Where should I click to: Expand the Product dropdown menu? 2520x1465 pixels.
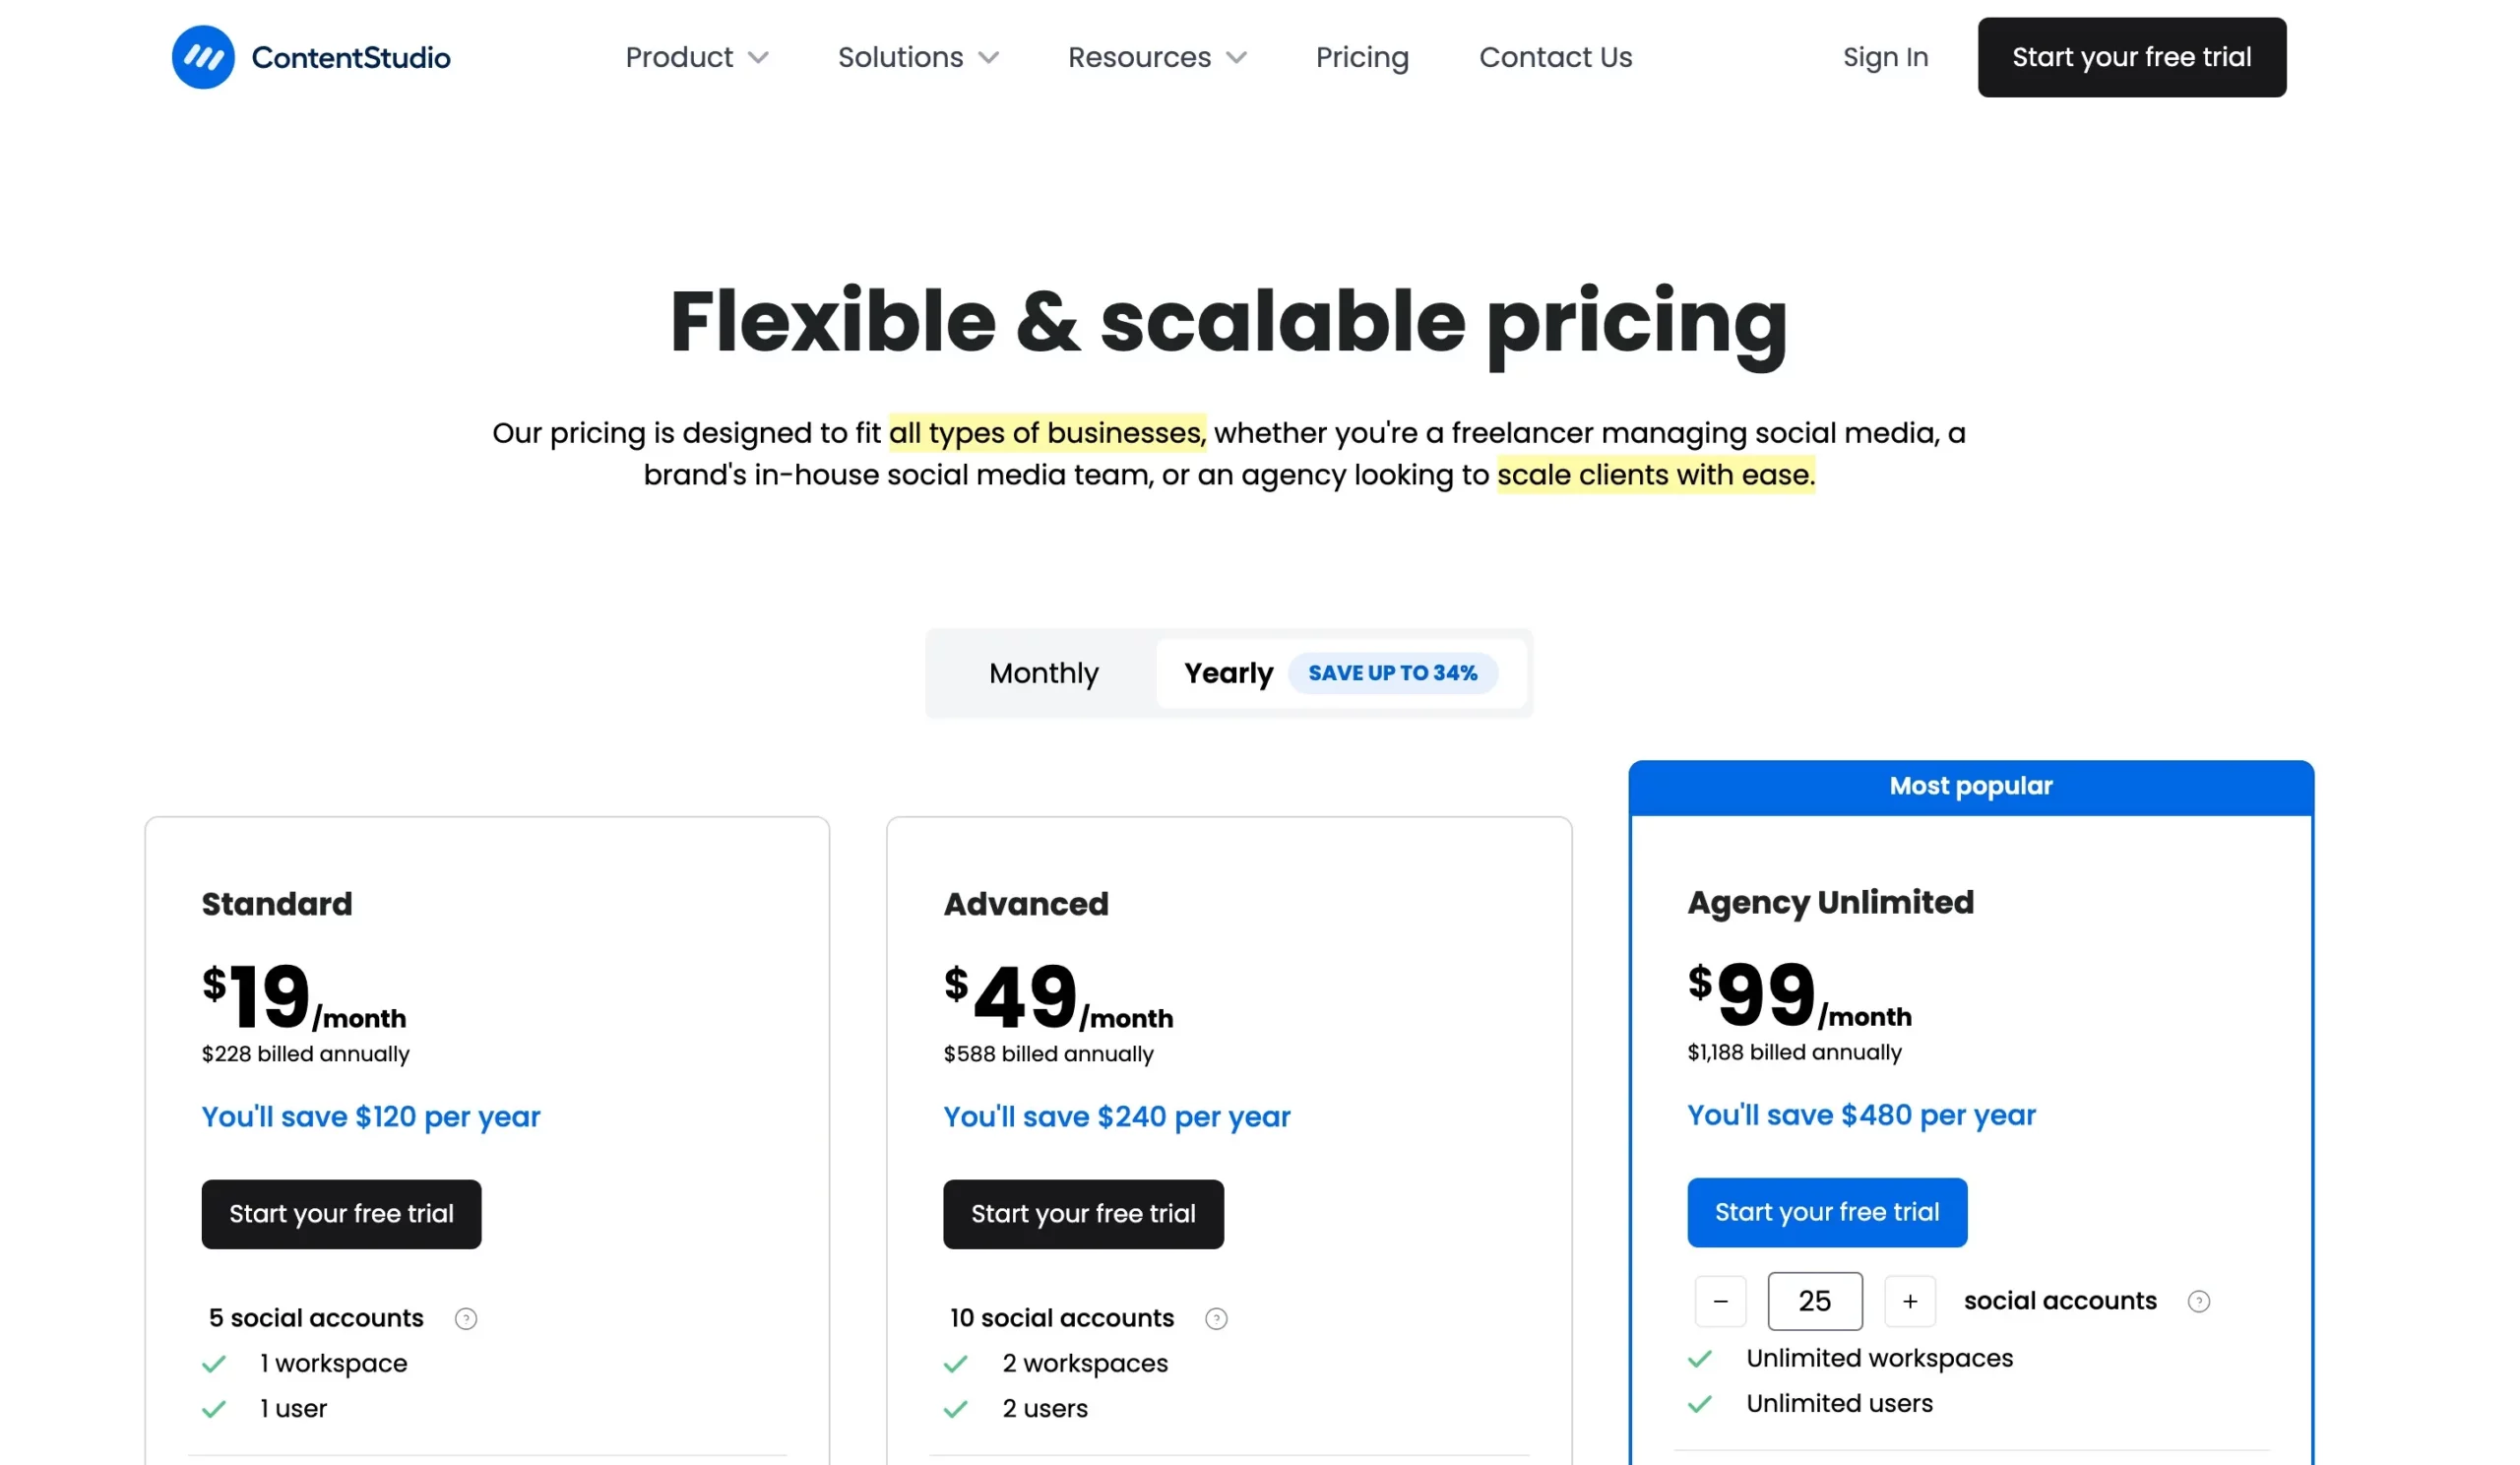[694, 57]
